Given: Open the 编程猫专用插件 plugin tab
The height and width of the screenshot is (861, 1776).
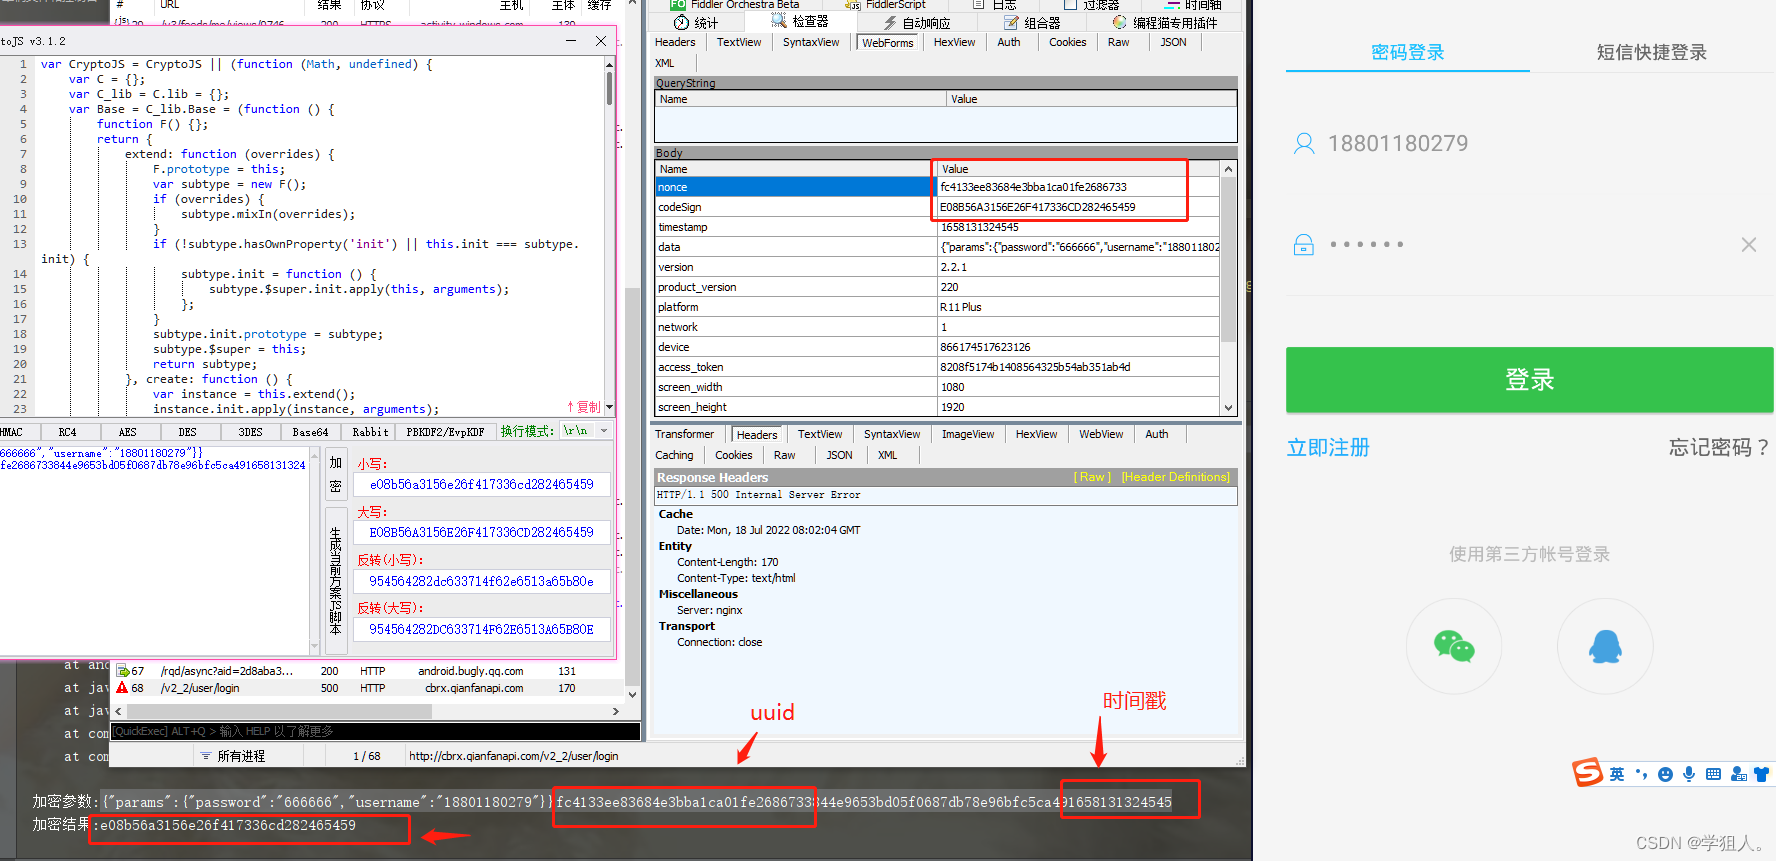Looking at the screenshot, I should coord(1165,22).
